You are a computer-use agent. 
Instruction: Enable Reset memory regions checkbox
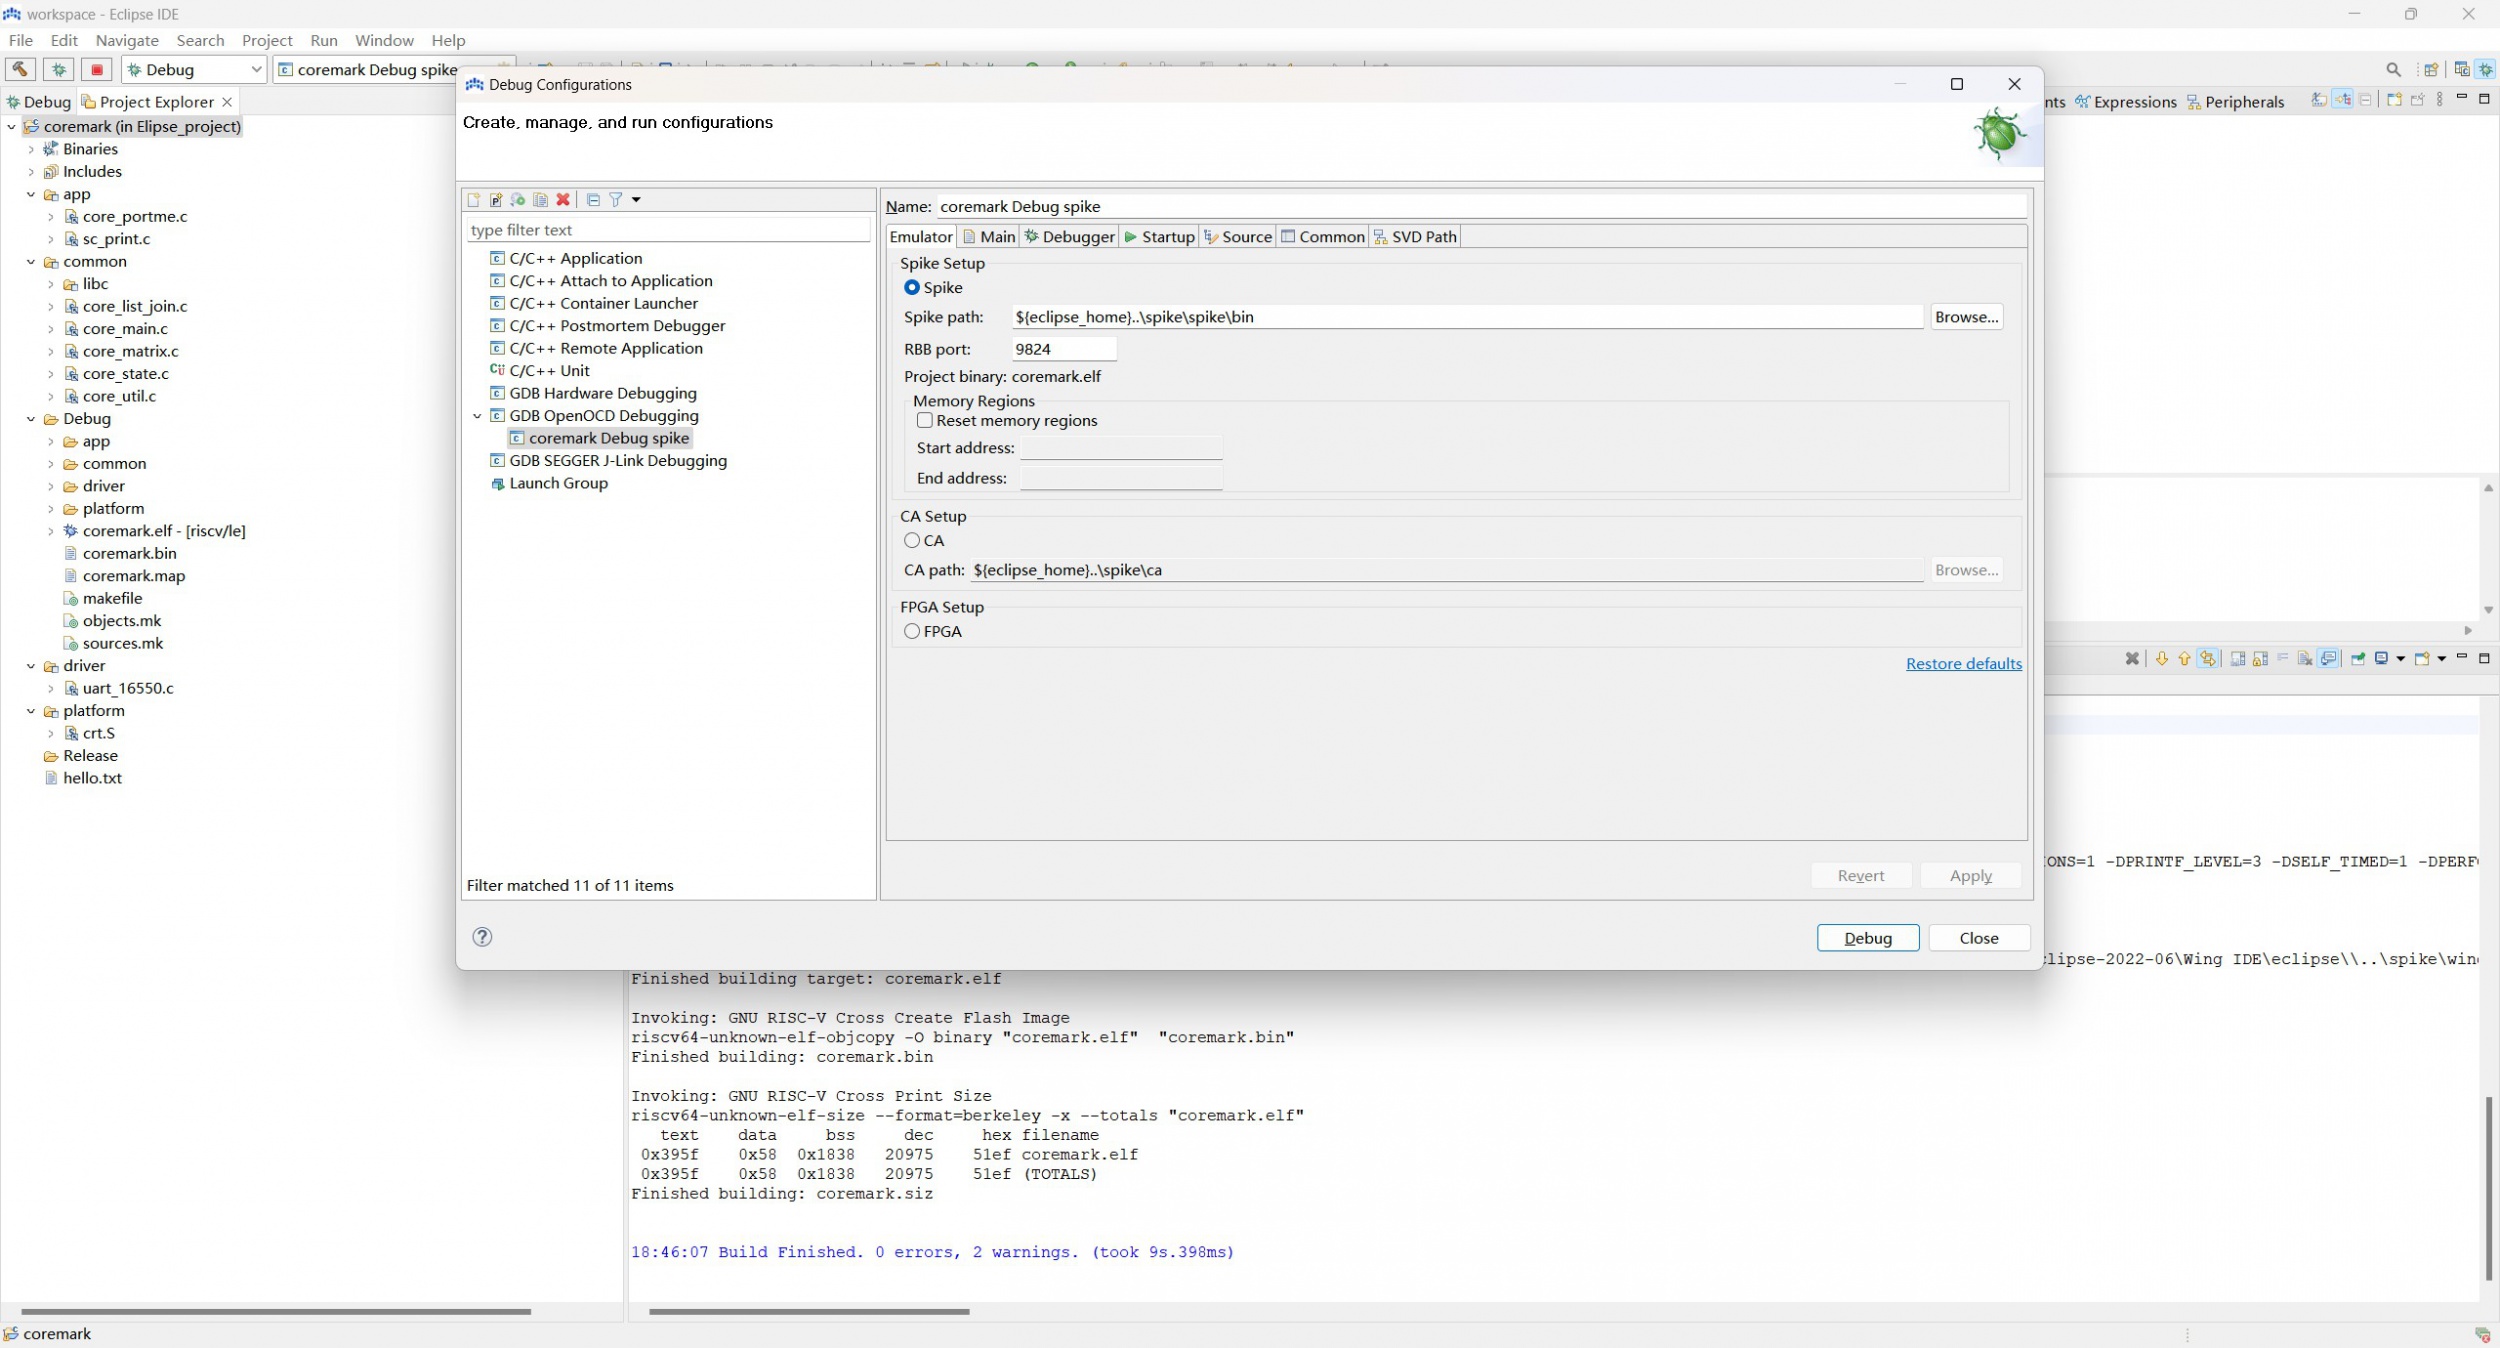[x=925, y=421]
